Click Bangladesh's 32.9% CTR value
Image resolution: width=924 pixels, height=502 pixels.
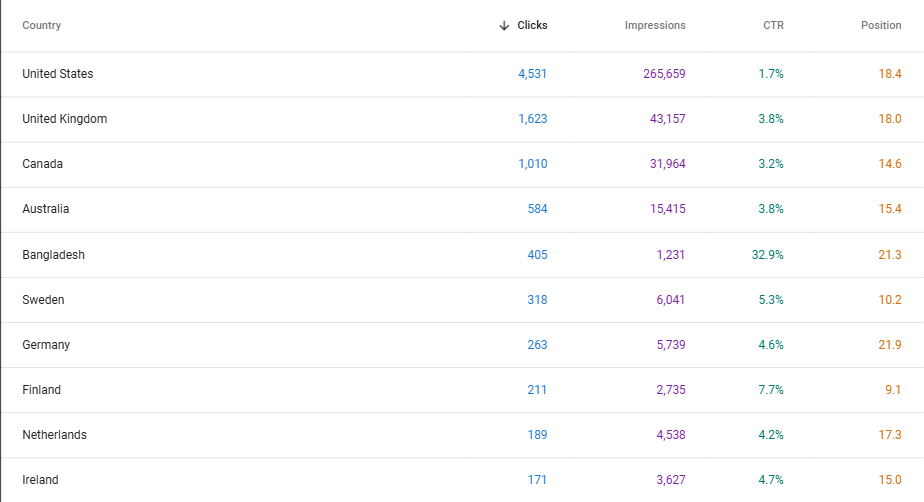[767, 255]
